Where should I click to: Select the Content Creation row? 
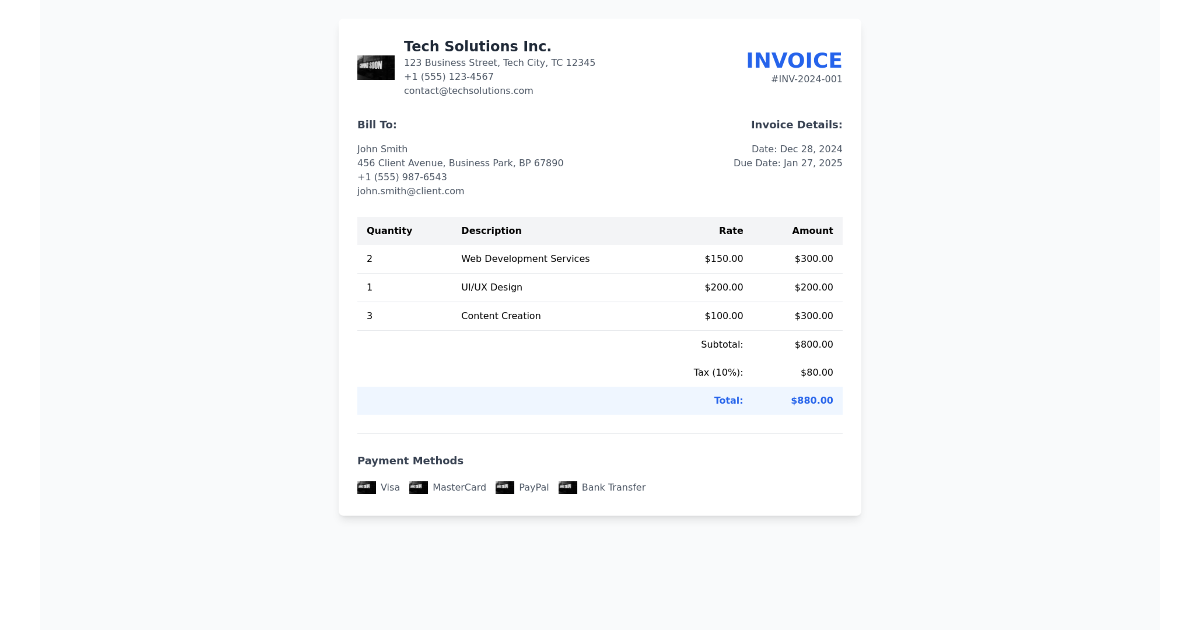[x=600, y=315]
